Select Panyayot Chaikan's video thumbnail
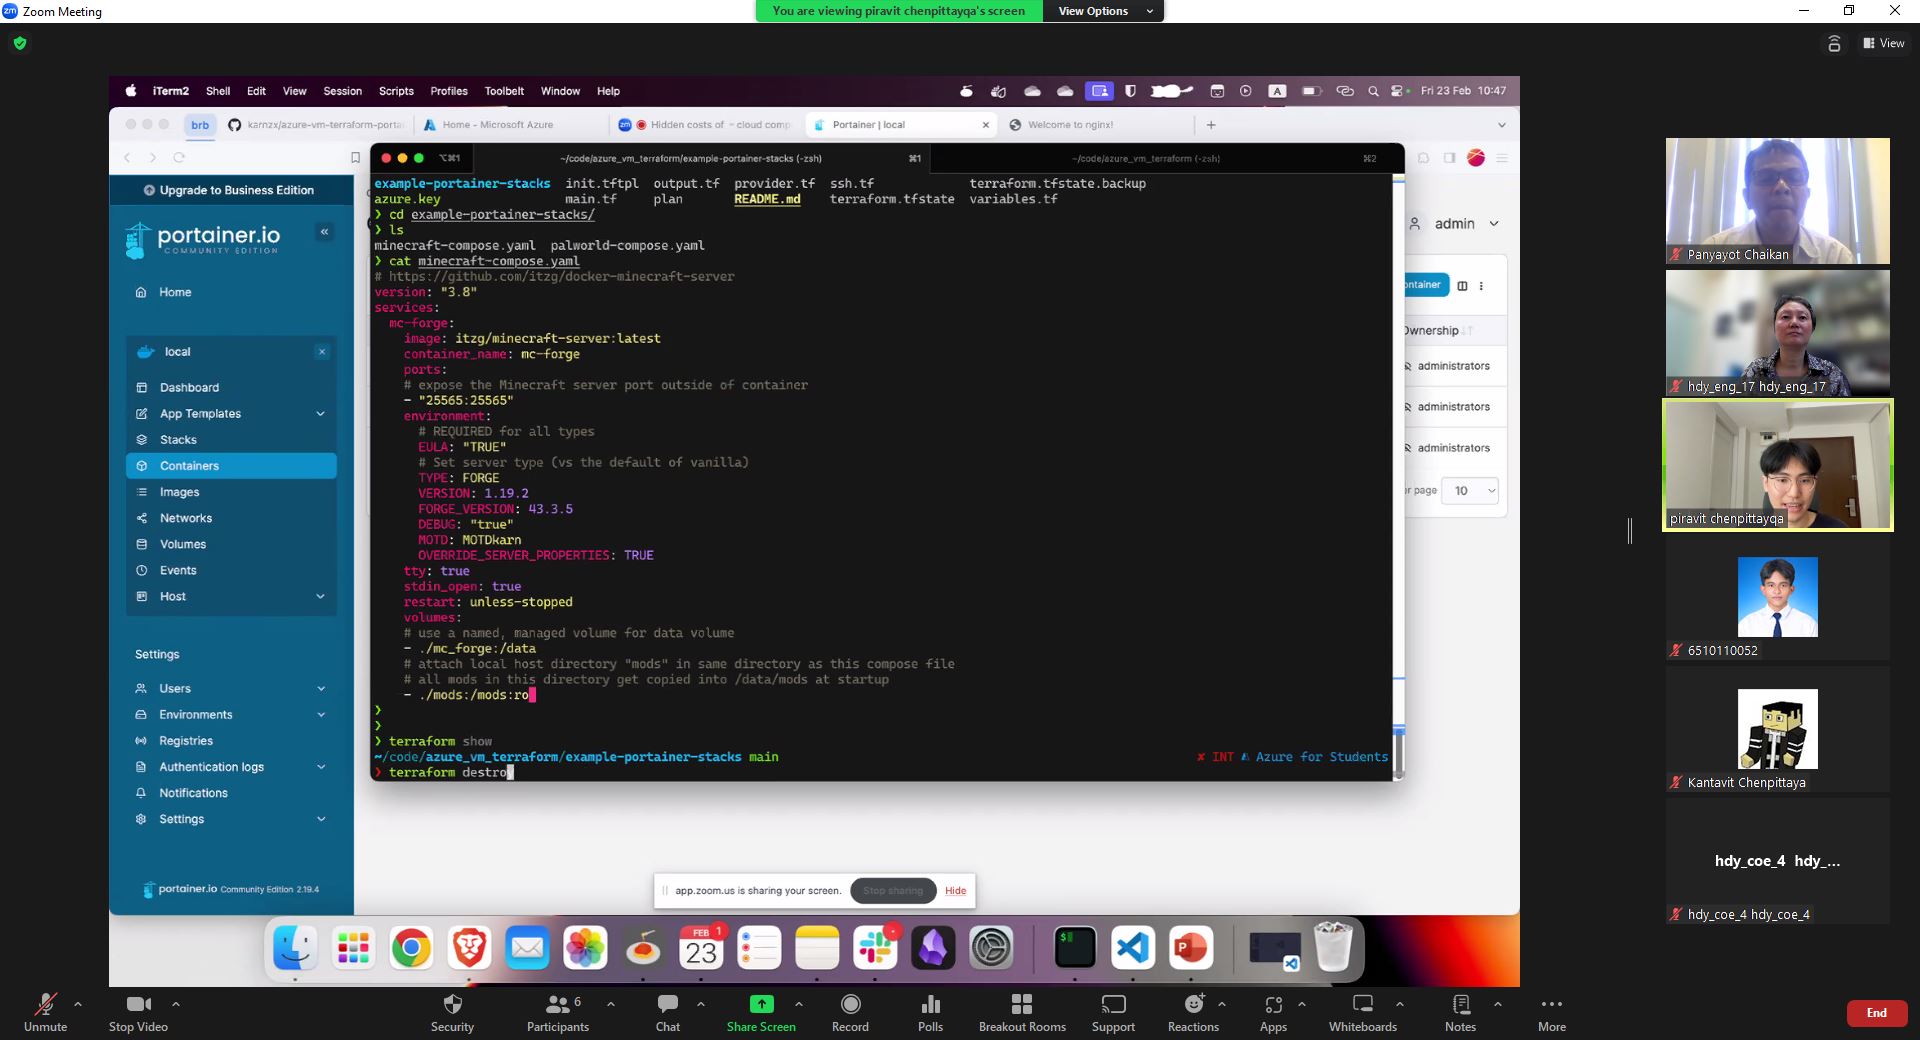 tap(1777, 201)
